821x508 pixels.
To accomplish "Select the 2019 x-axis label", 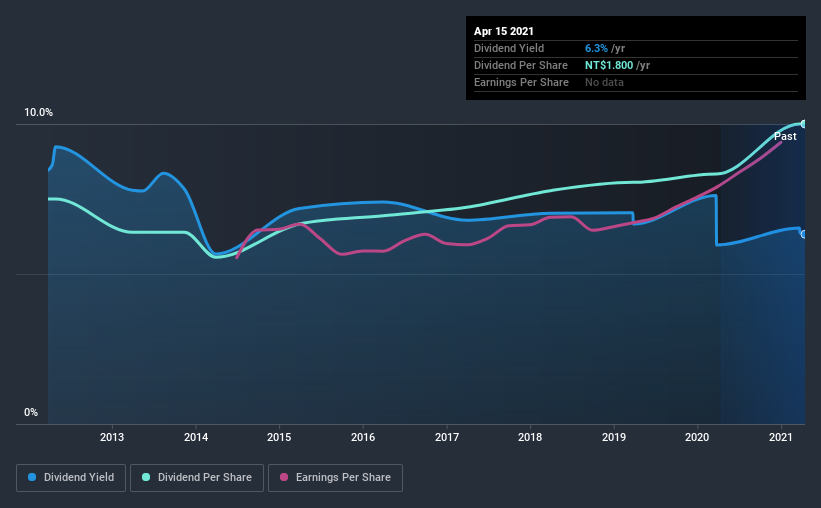I will [x=614, y=437].
